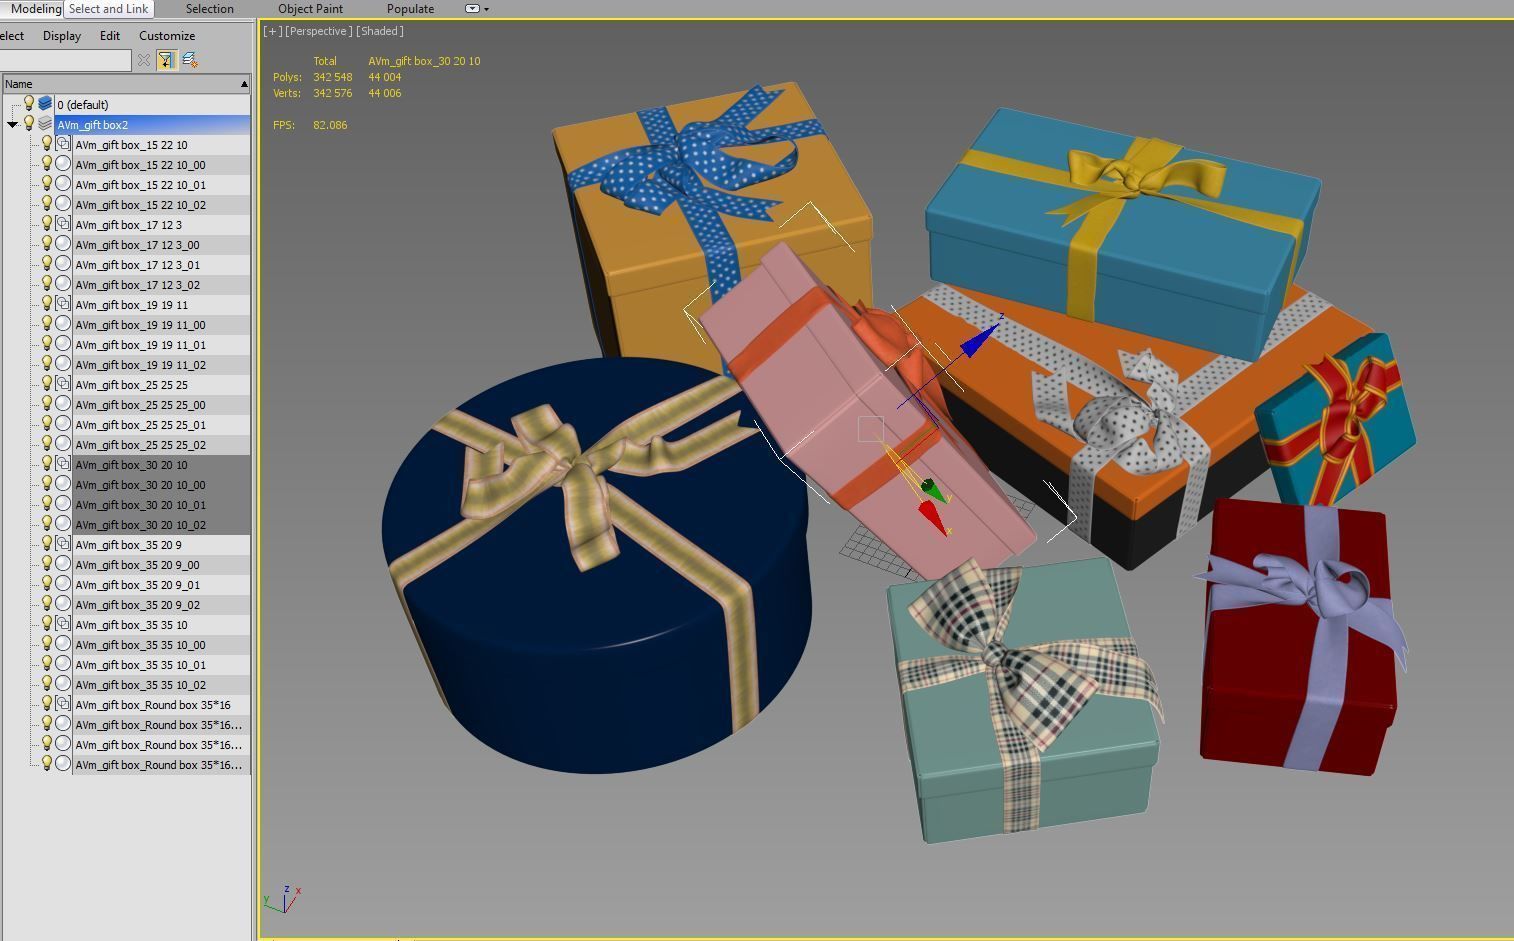
Task: Click the group icon of AVm_gift box_Round box 35*16
Action: [x=63, y=704]
